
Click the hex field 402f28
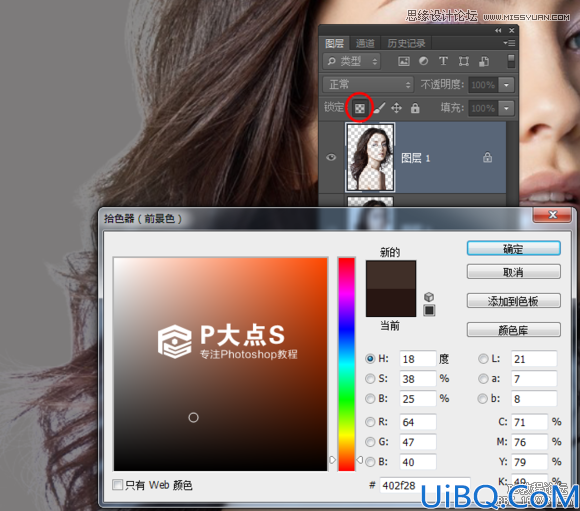click(425, 485)
